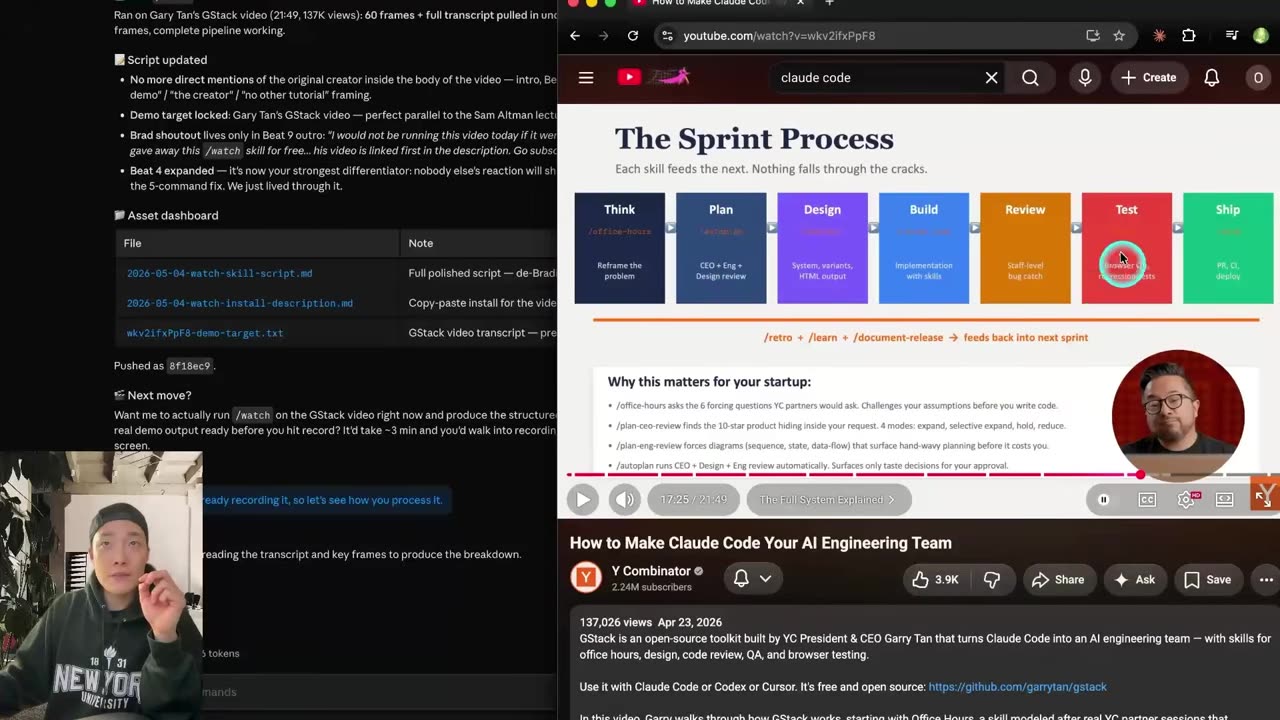The height and width of the screenshot is (720, 1280).
Task: Play the video
Action: point(582,499)
